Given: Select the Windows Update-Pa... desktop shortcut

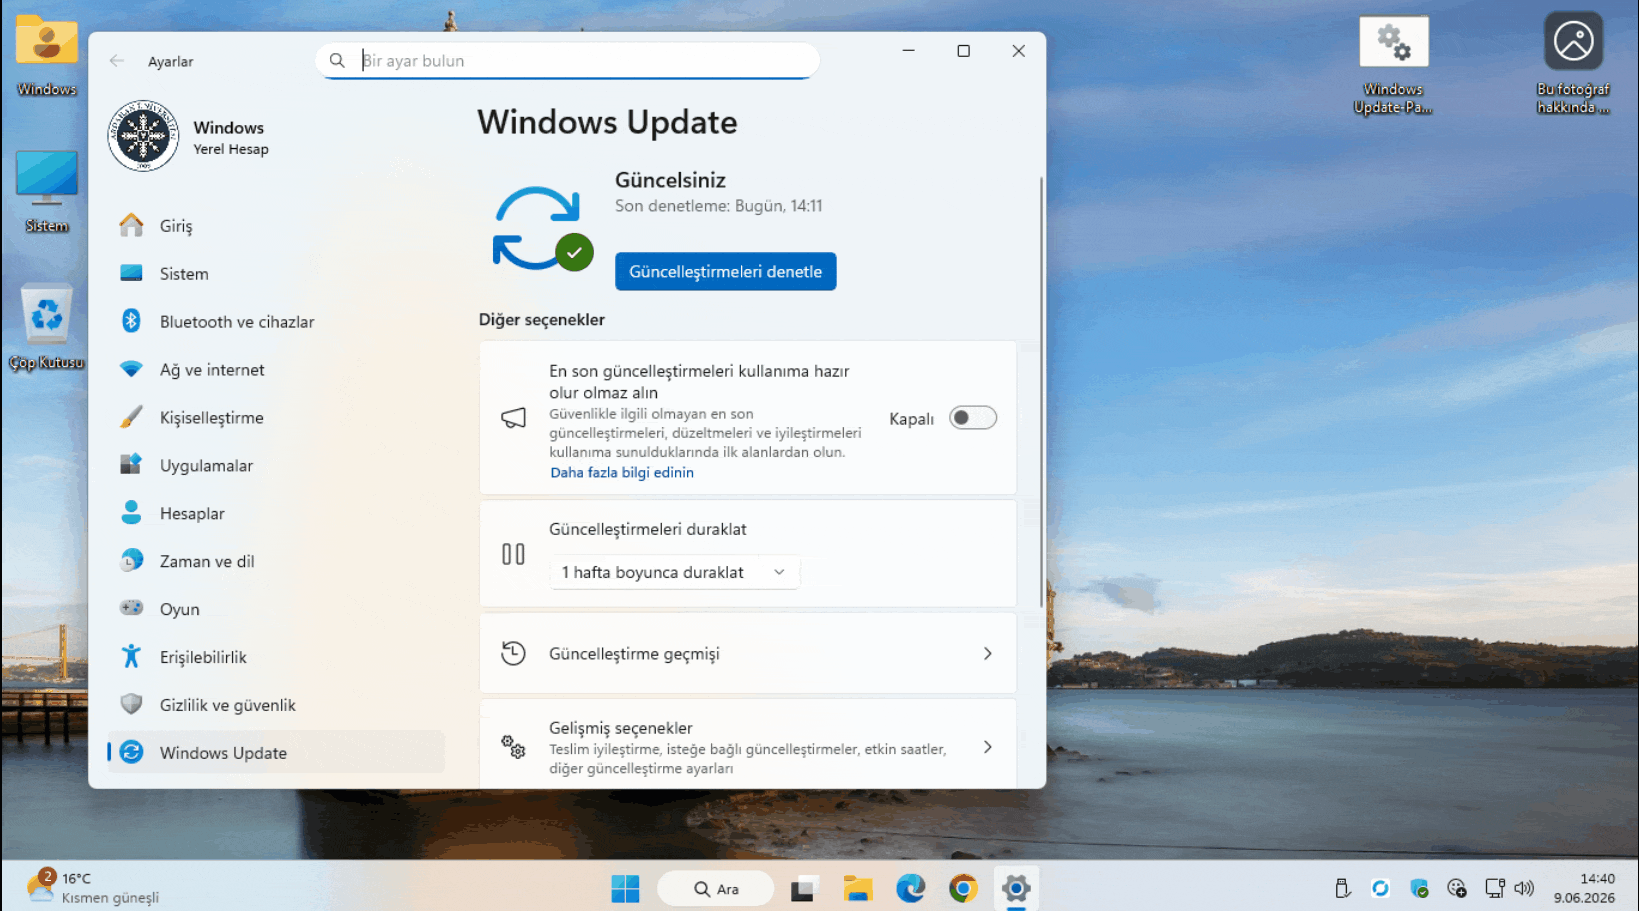Looking at the screenshot, I should point(1393,65).
